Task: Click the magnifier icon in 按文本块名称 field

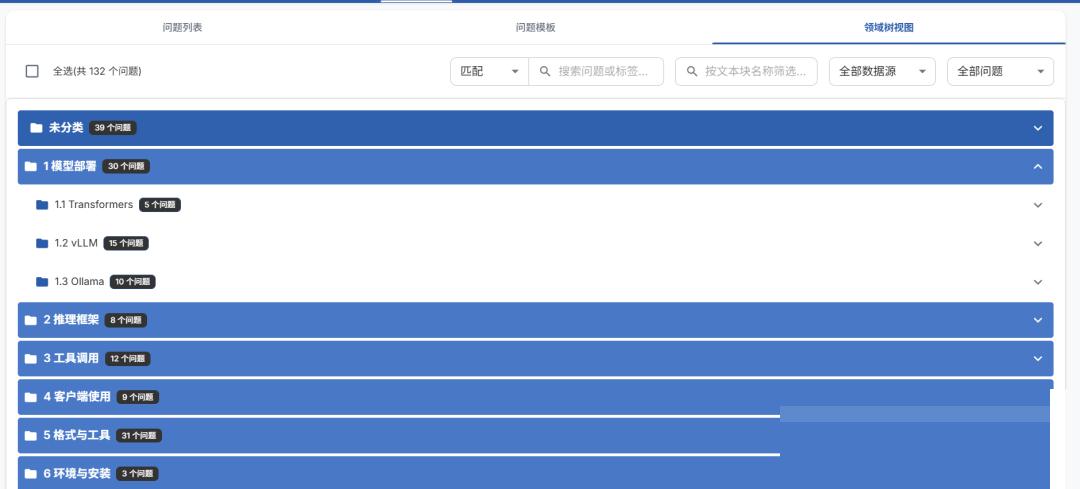Action: (692, 72)
